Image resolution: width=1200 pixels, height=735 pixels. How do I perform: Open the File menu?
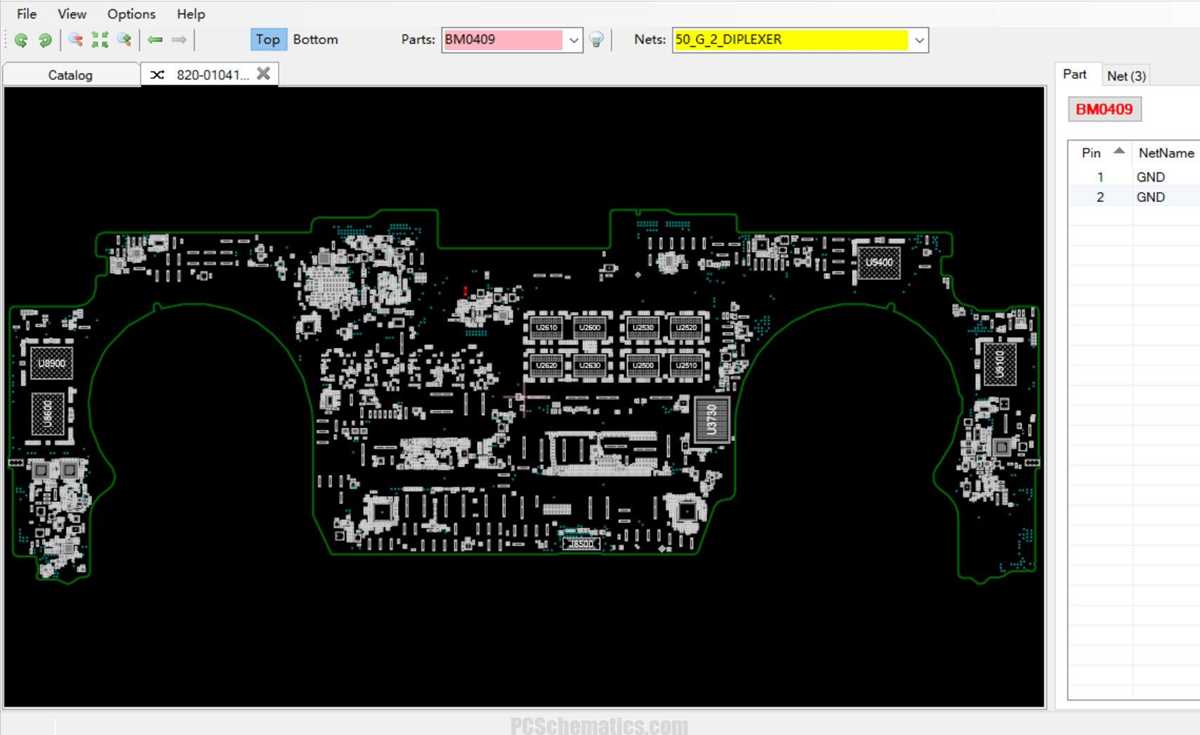point(27,14)
